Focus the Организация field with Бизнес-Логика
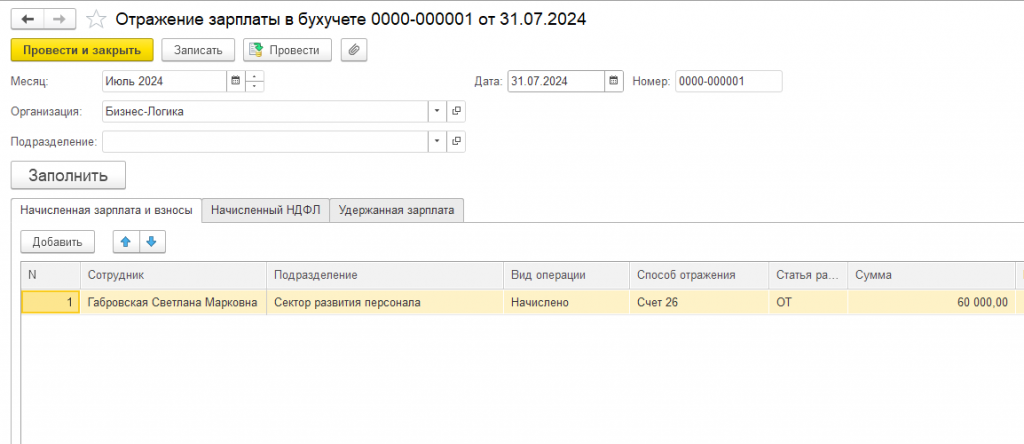This screenshot has height=444, width=1024. coord(265,112)
